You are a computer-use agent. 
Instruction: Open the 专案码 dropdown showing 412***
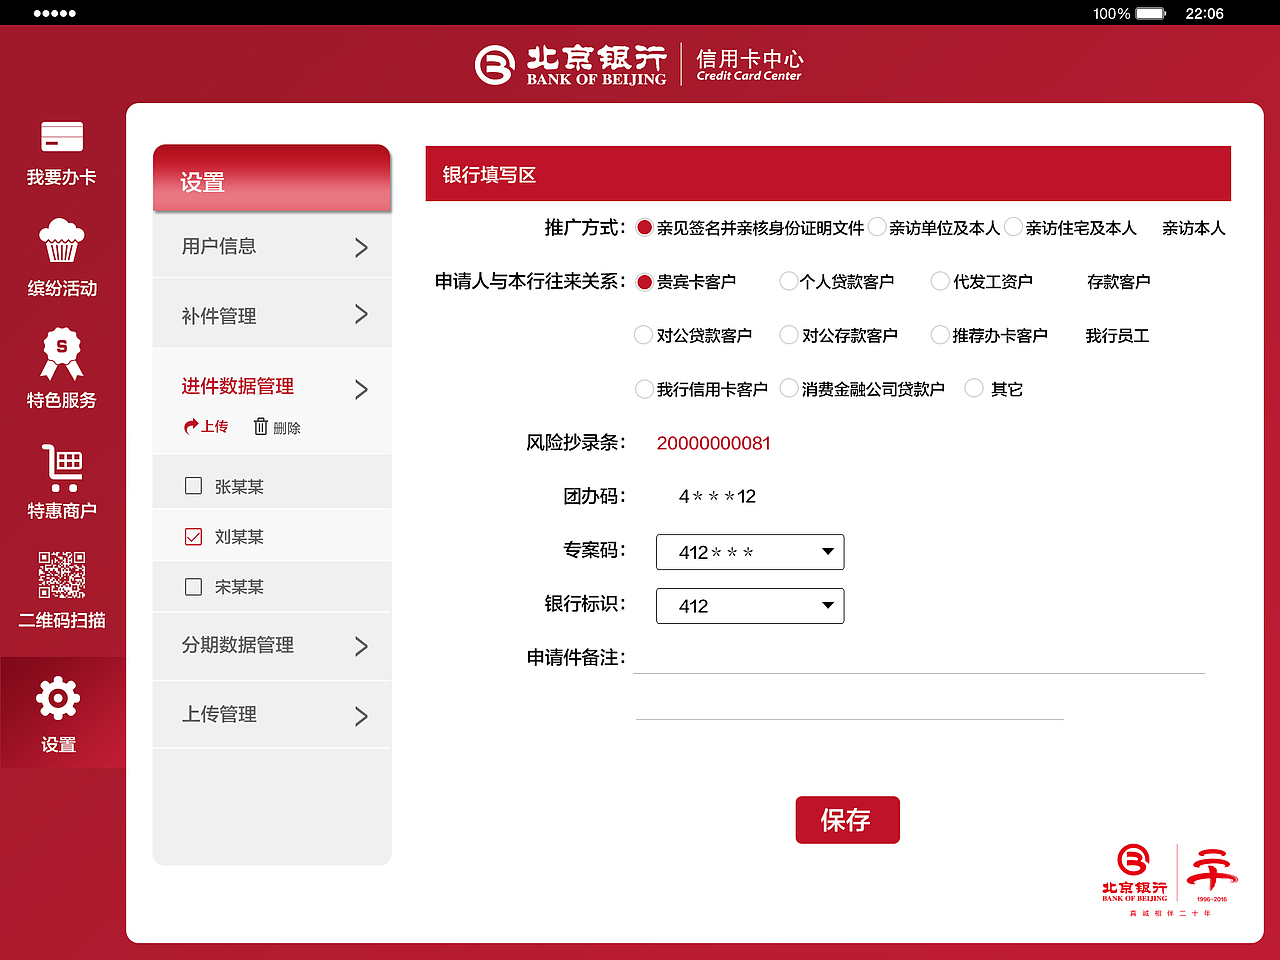[750, 552]
